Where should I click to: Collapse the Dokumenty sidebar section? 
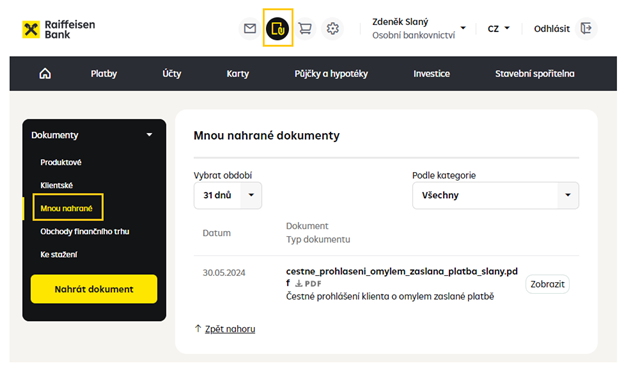pyautogui.click(x=149, y=135)
